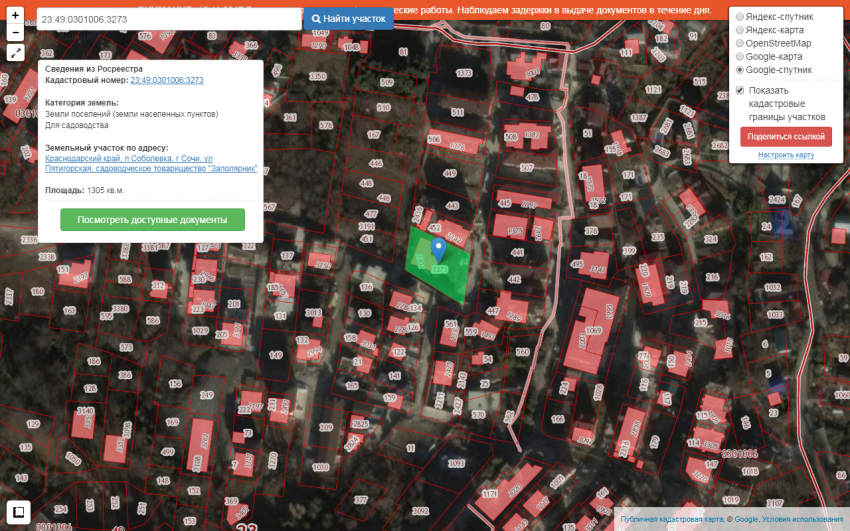Toggle fullscreen map view
This screenshot has width=850, height=531.
click(16, 53)
